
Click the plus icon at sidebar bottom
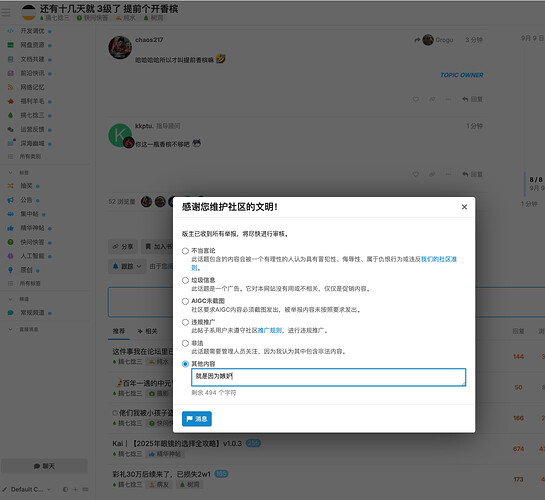pos(75,489)
